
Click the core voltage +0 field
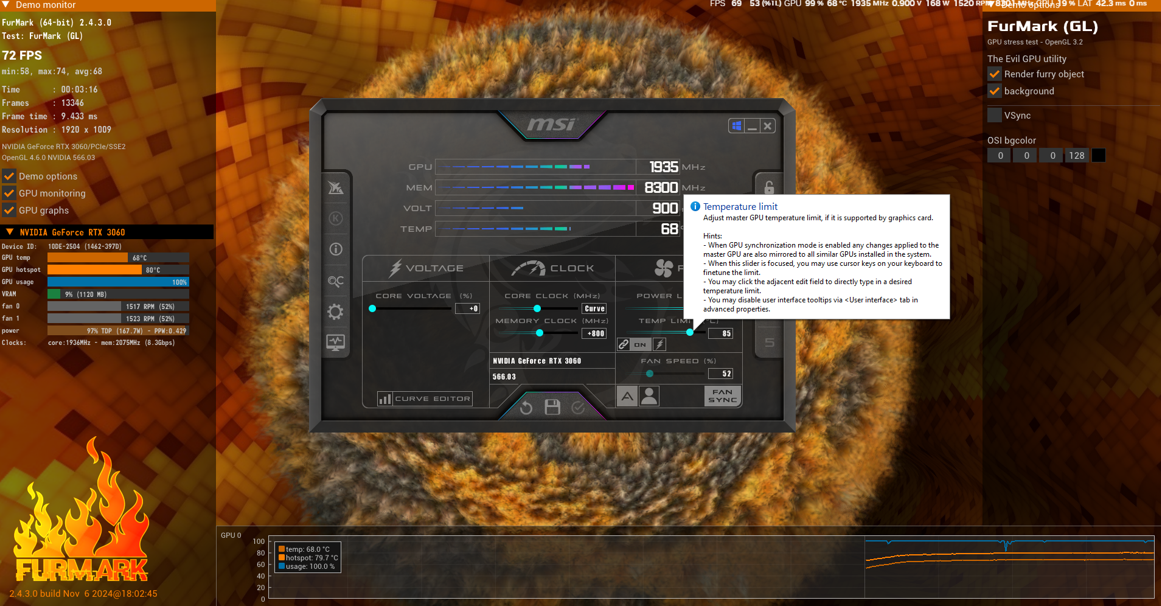[x=468, y=308]
